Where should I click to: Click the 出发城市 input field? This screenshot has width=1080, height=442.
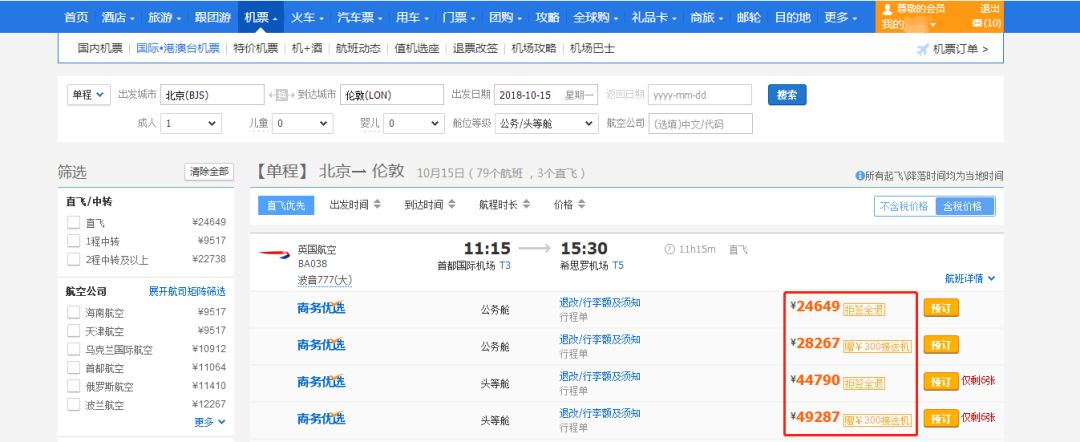pos(213,95)
